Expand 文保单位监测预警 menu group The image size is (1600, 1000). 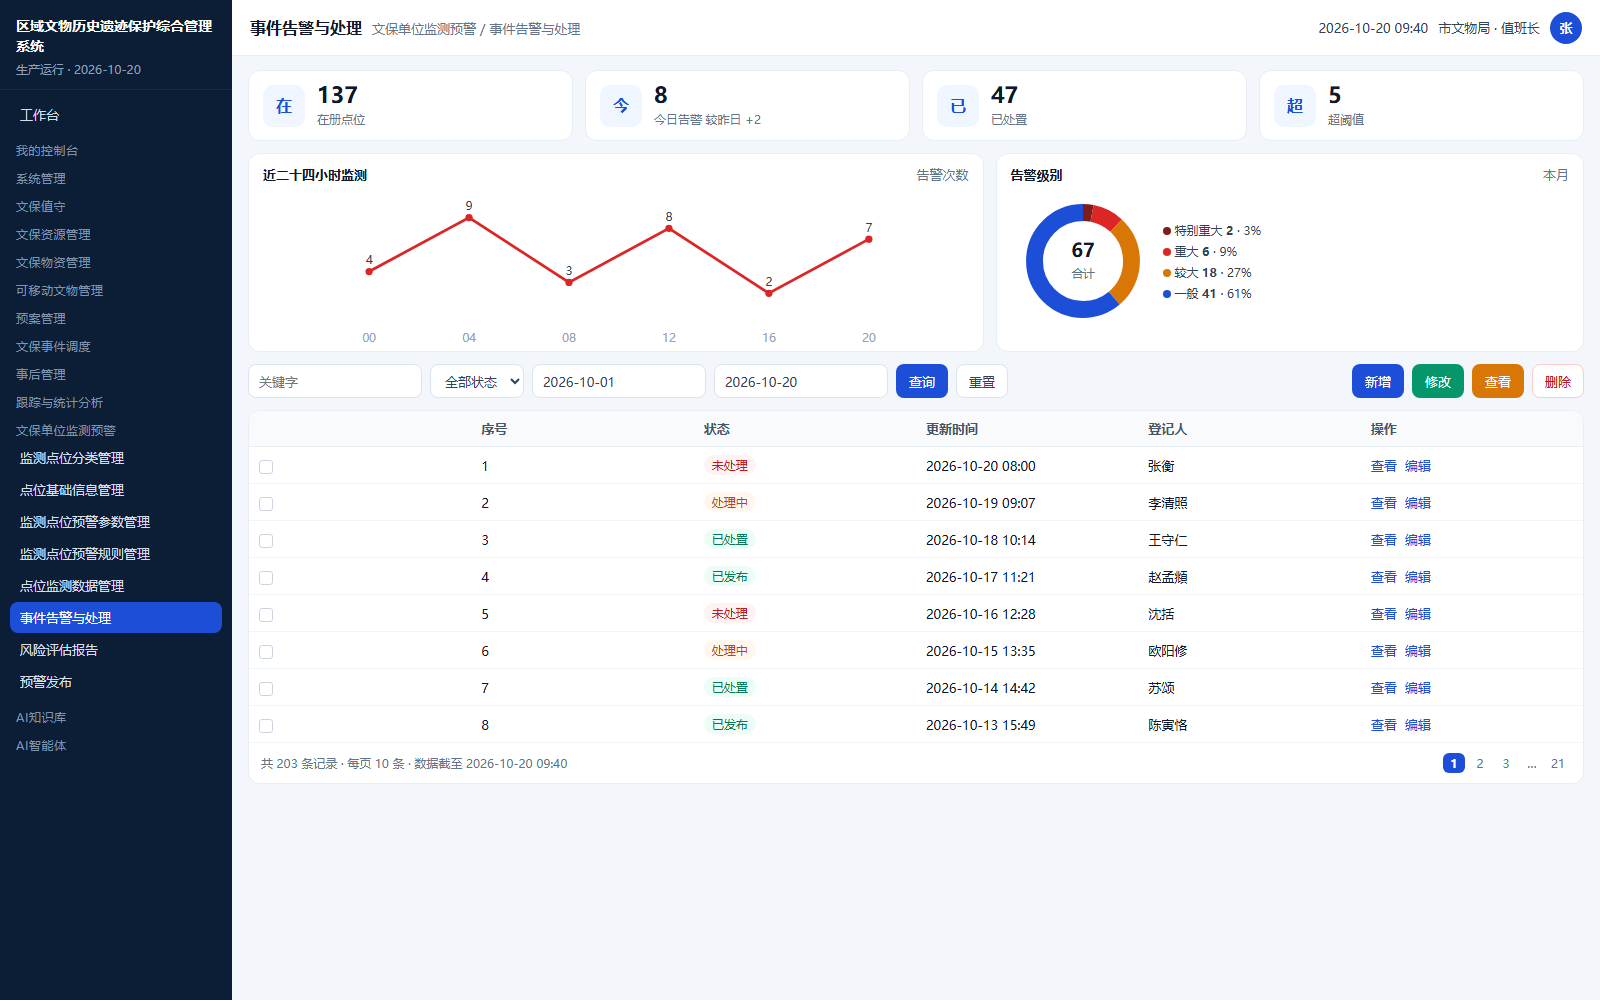[x=66, y=430]
